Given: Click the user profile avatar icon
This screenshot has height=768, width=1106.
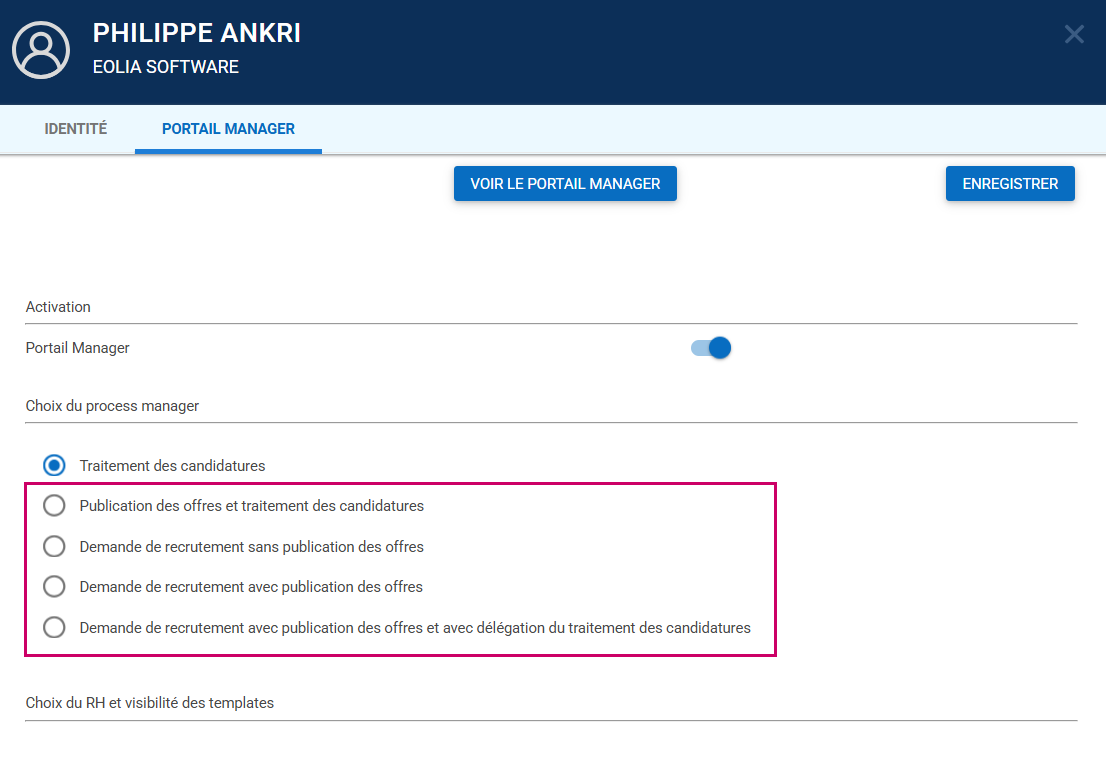Looking at the screenshot, I should click(x=41, y=50).
